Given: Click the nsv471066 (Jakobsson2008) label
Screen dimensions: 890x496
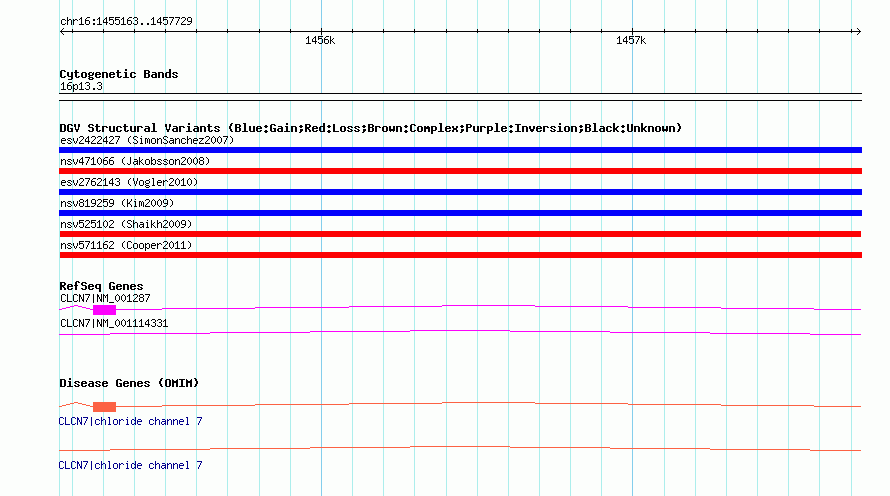Looking at the screenshot, I should point(135,161).
